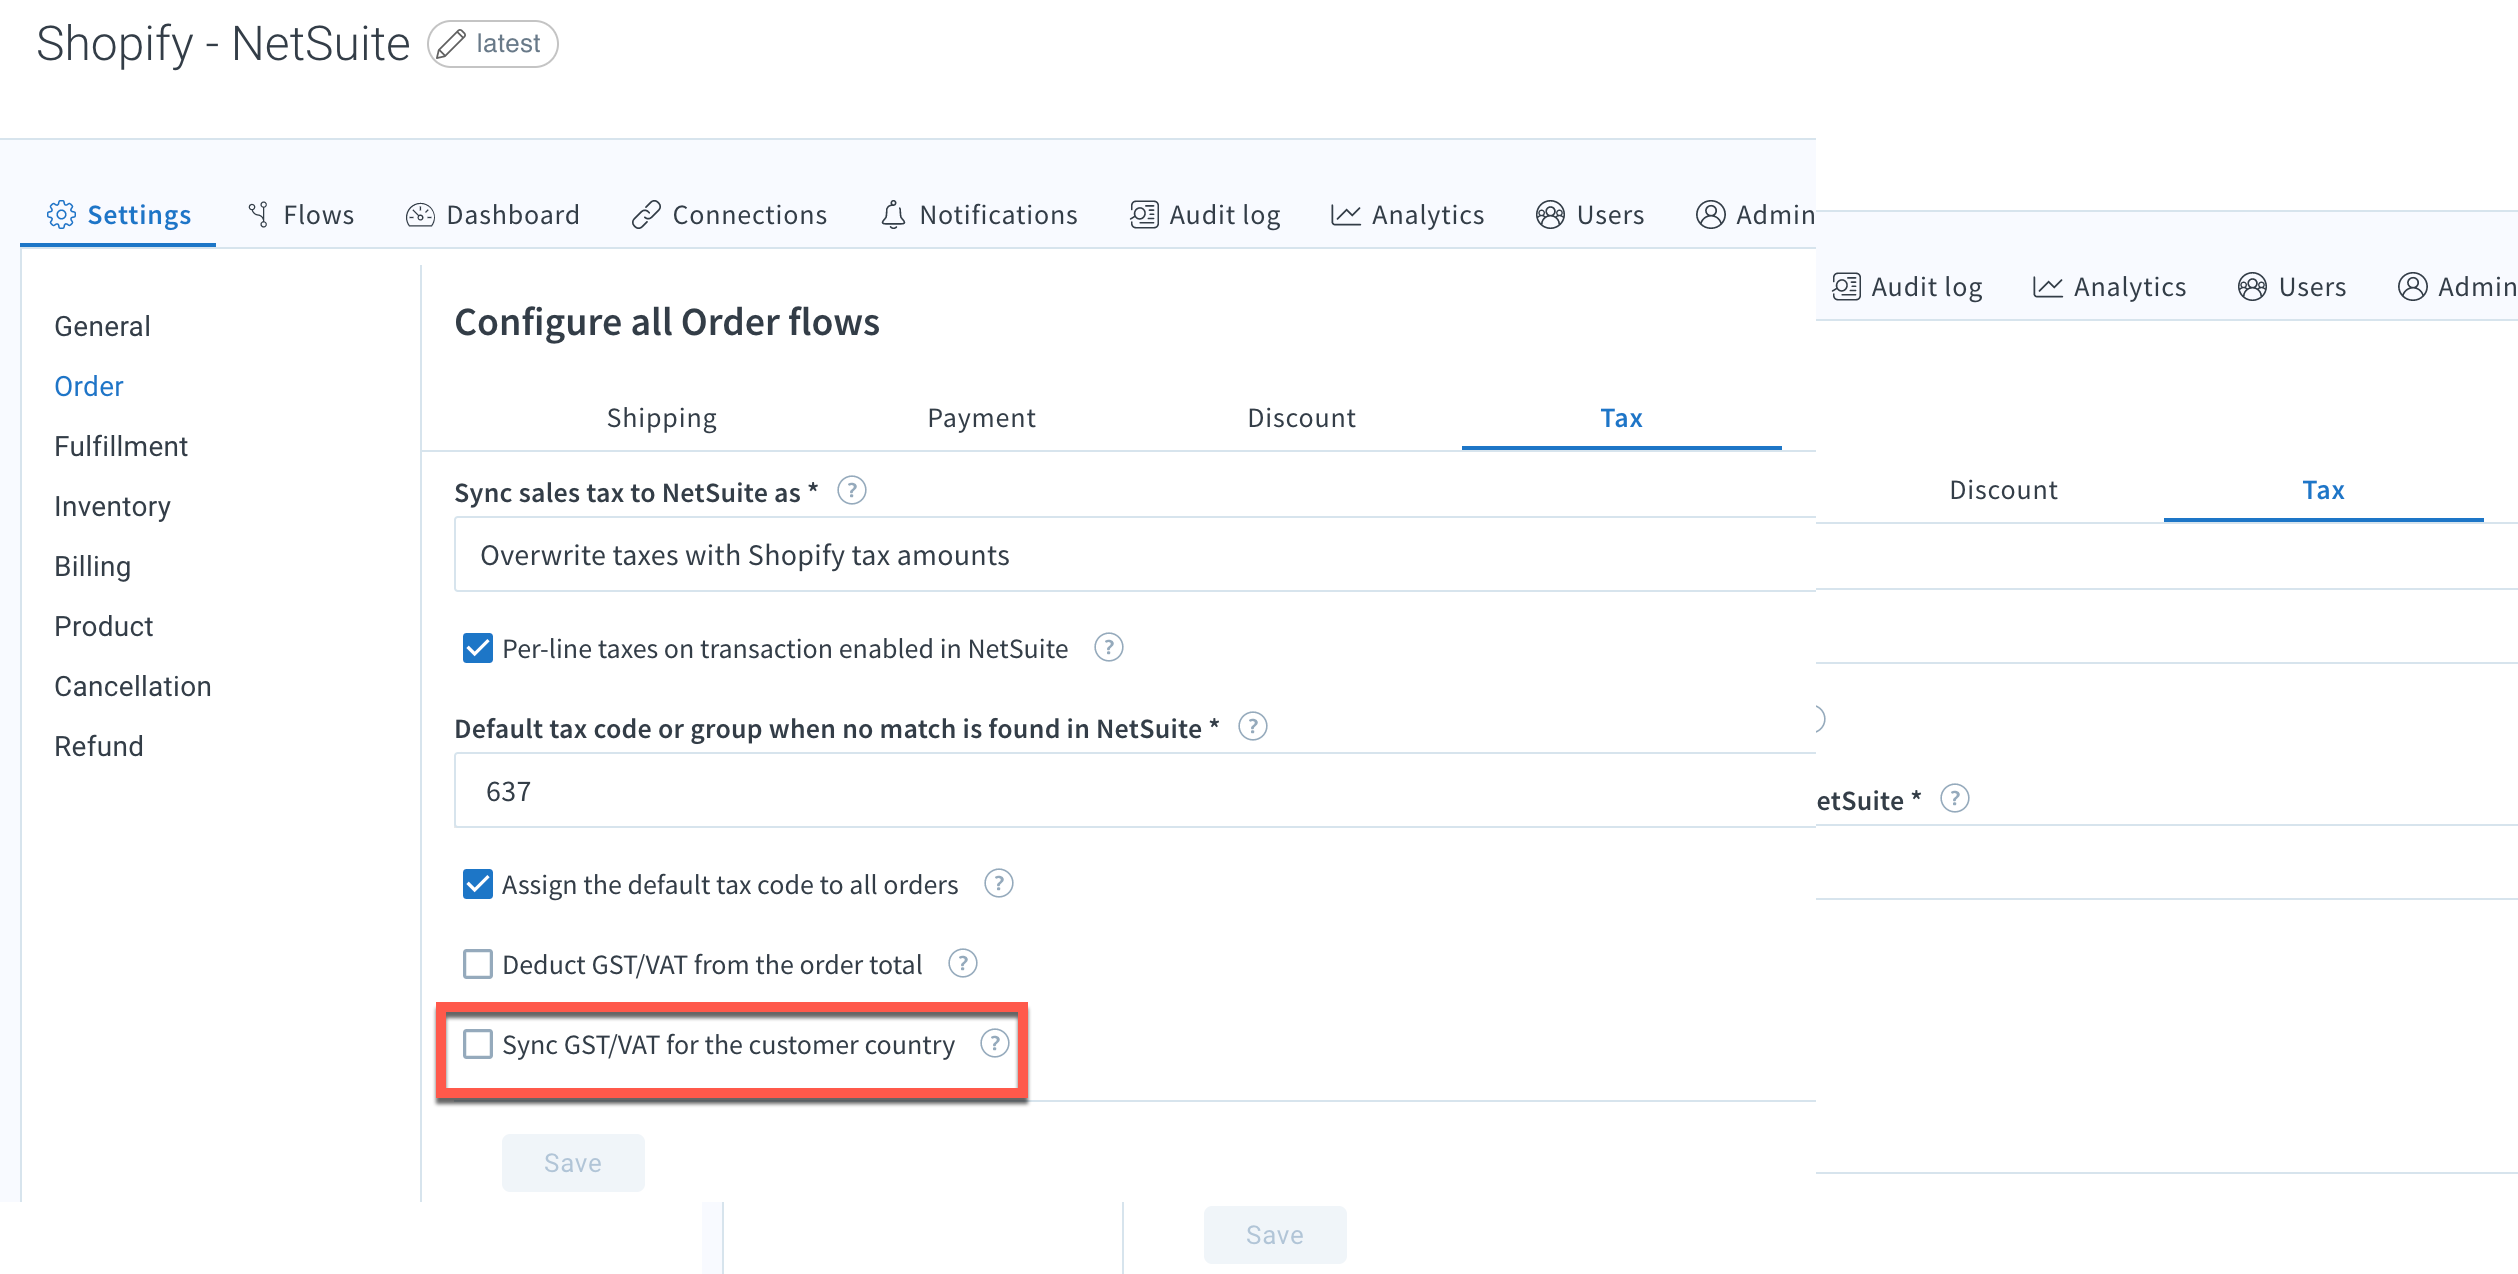Click the Connections link icon
Image resolution: width=2518 pixels, height=1274 pixels.
coord(646,215)
